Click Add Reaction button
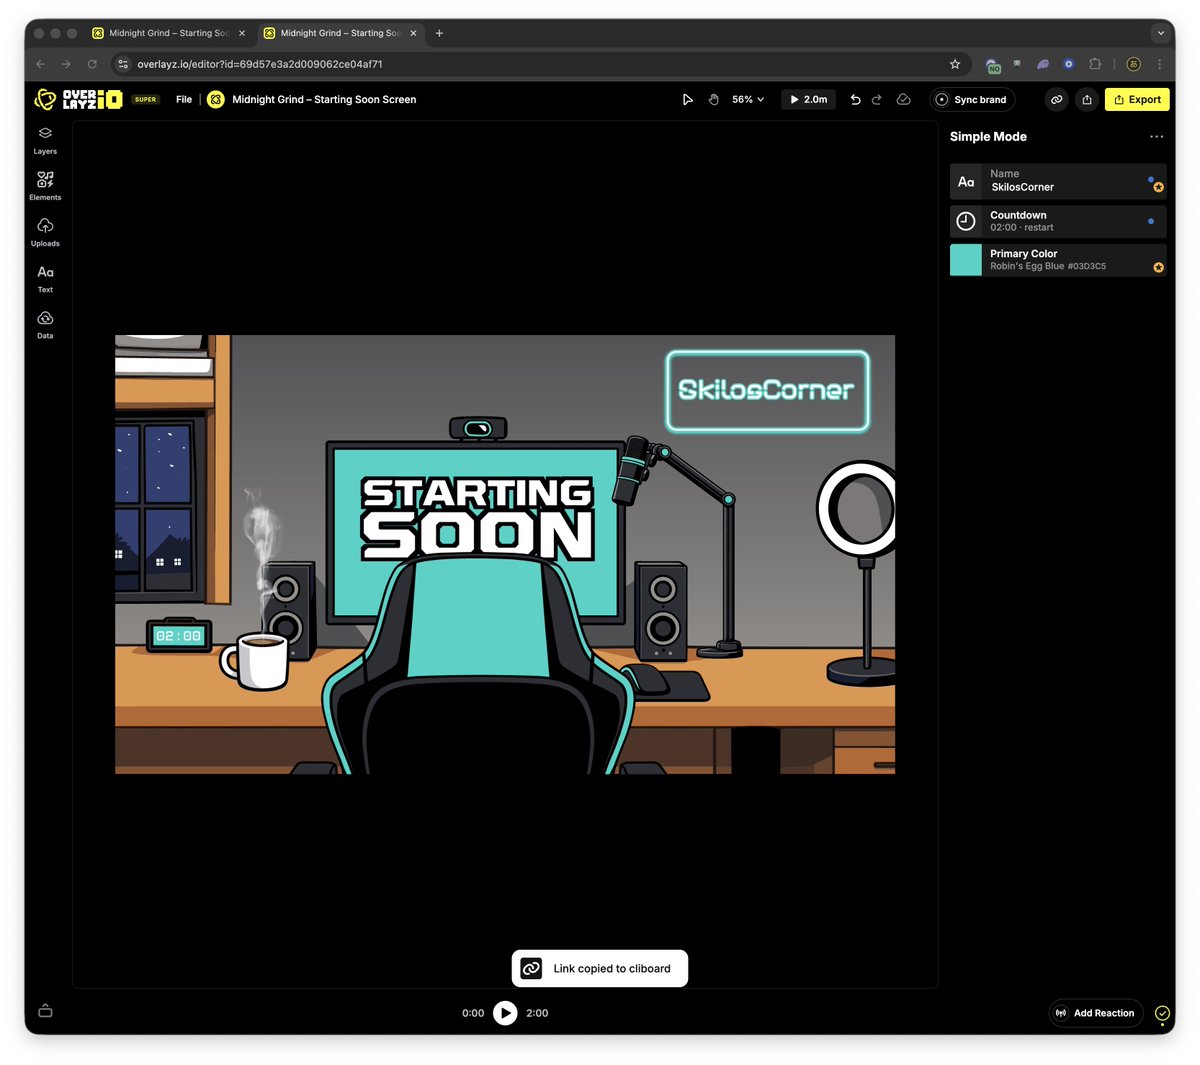 click(x=1096, y=1013)
